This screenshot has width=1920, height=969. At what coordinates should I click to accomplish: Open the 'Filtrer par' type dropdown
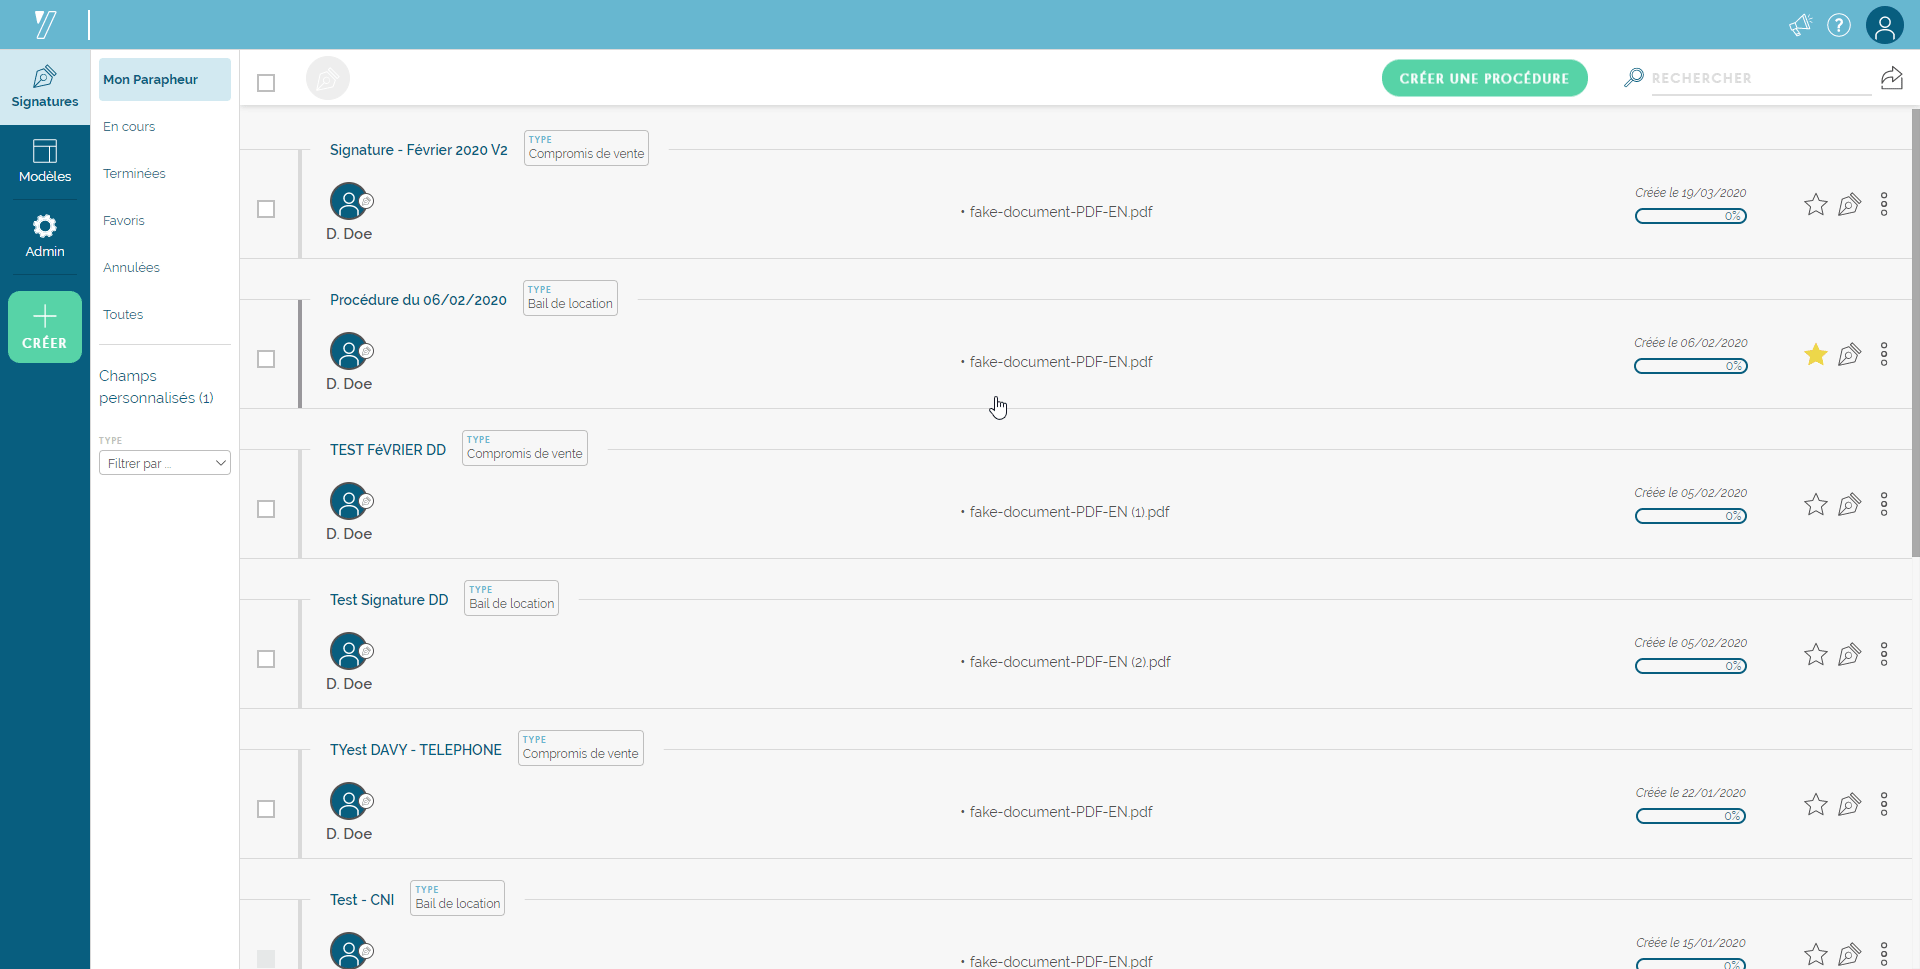pyautogui.click(x=165, y=463)
